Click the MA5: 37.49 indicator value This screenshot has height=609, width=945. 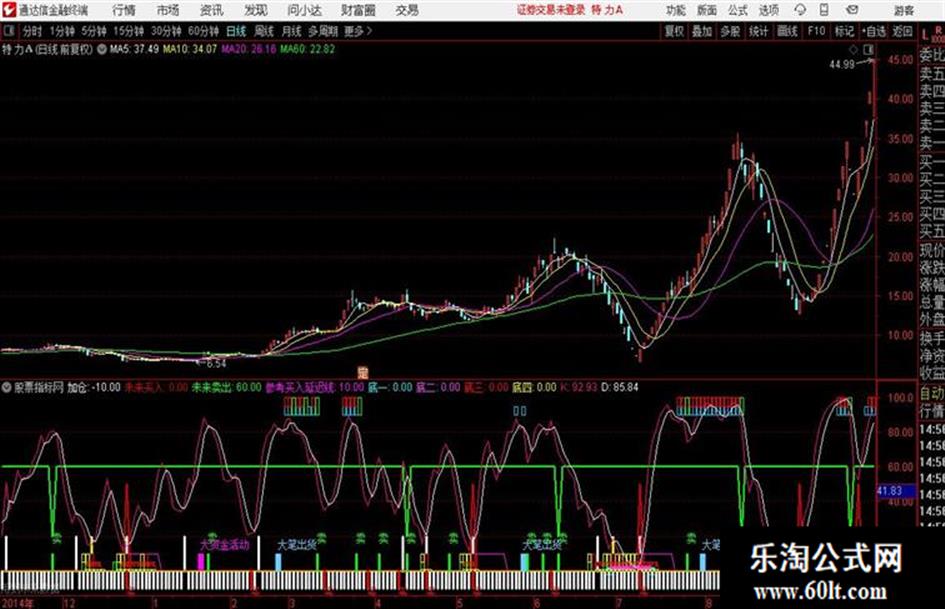click(x=134, y=49)
